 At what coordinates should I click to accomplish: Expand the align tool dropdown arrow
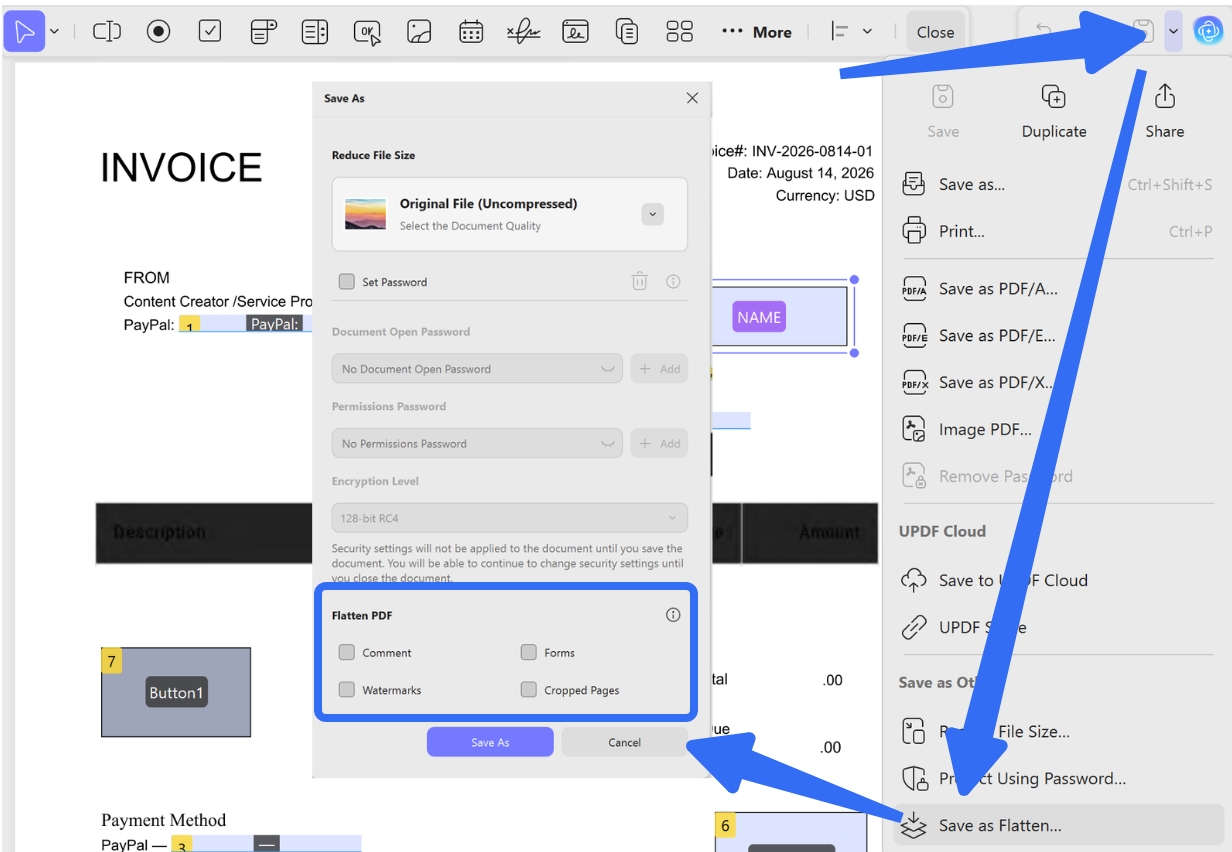[x=867, y=32]
